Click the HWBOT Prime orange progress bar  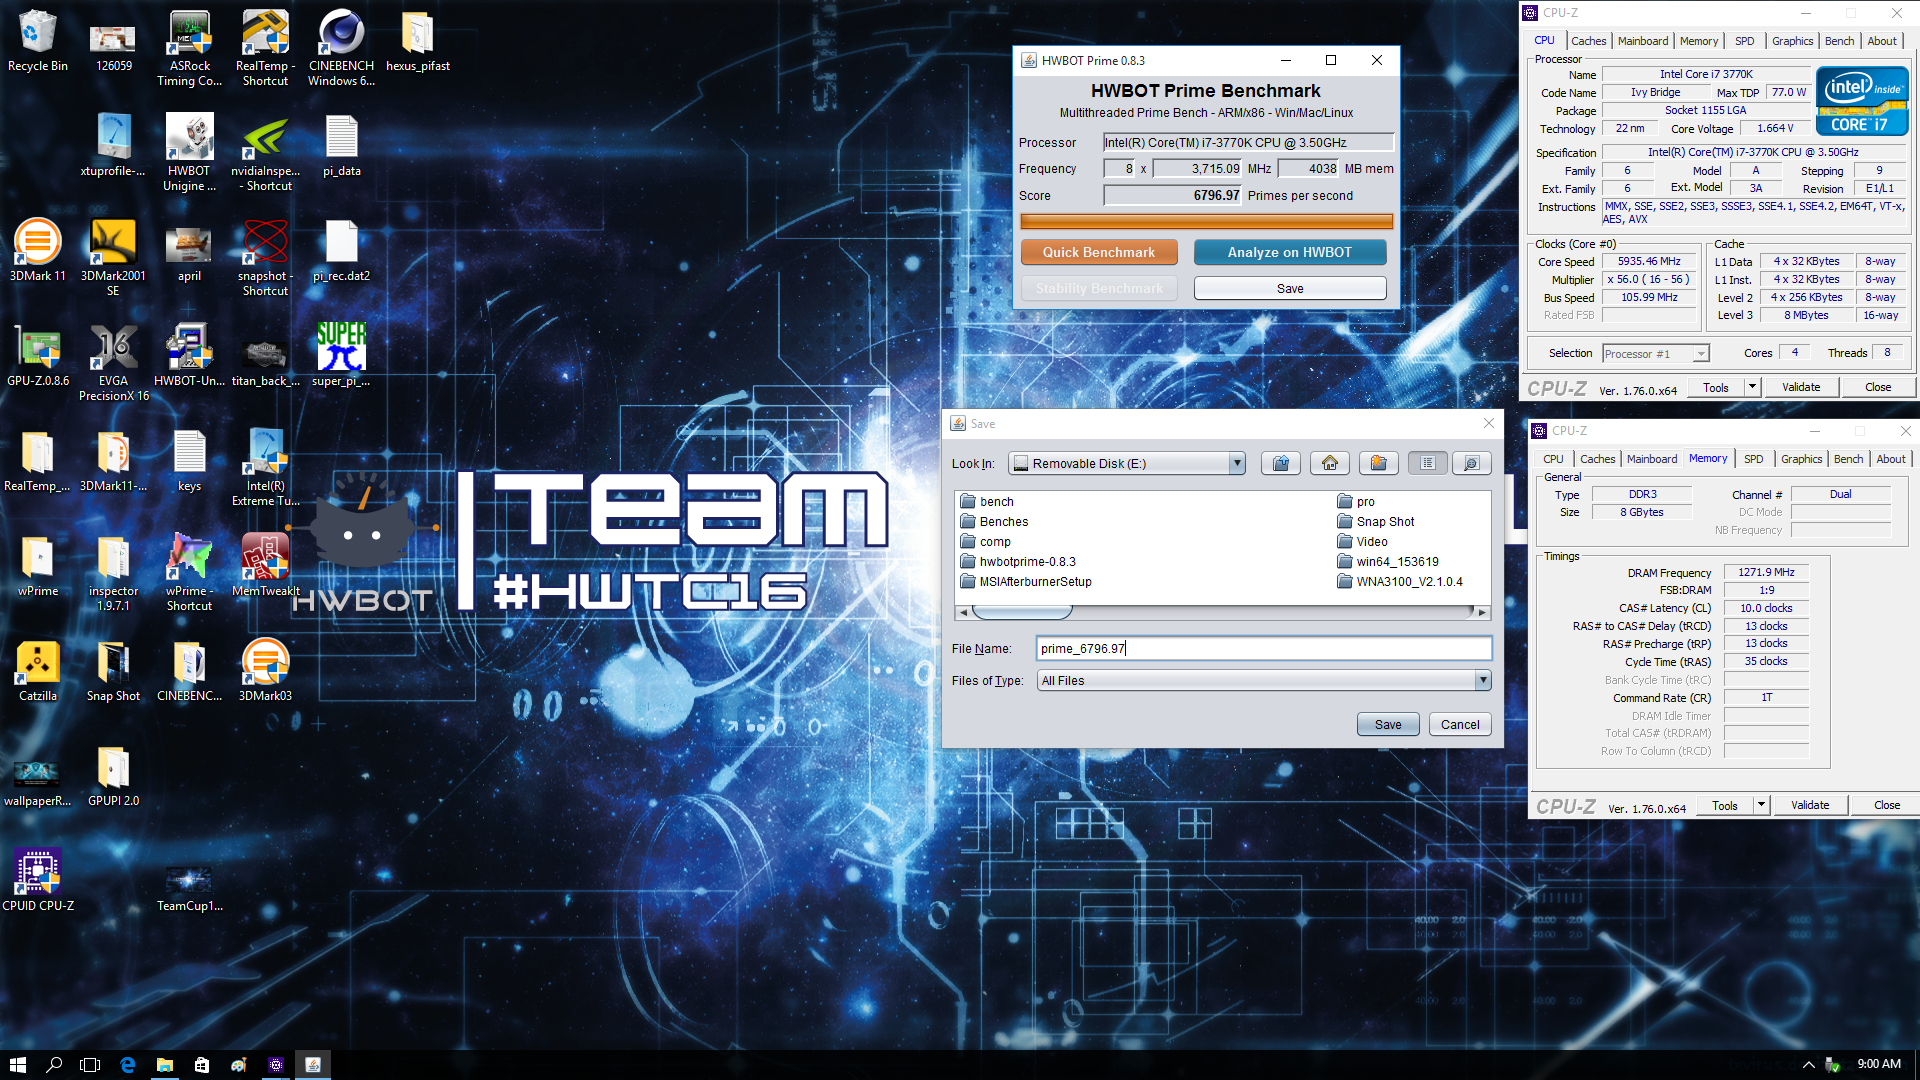point(1207,221)
